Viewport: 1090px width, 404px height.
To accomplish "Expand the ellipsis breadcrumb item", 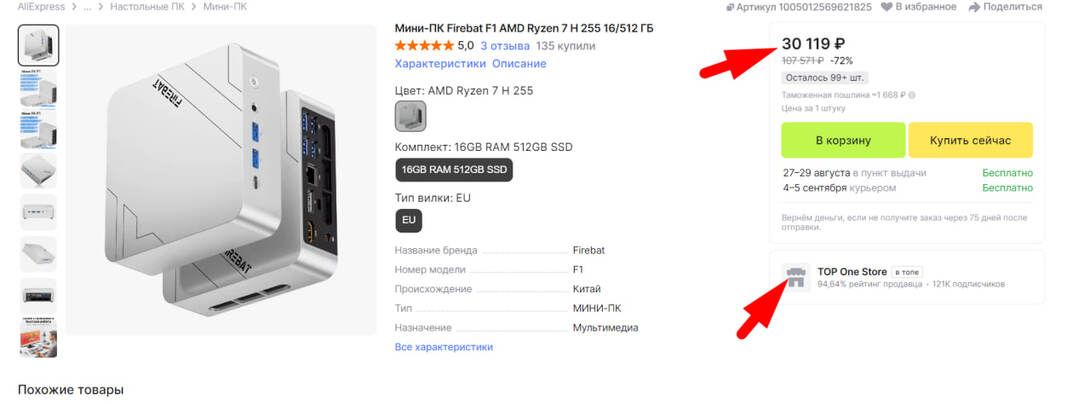I will click(87, 6).
